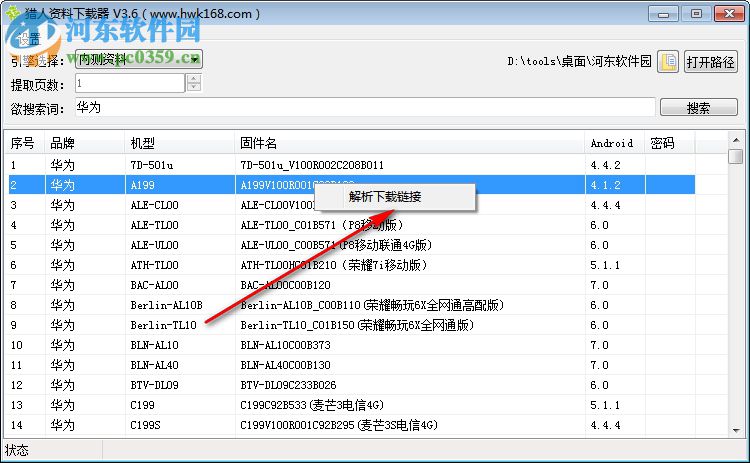Select firmware ATH-TL00HC01B210 (荣耀7i移动版)
This screenshot has width=750, height=463.
(333, 265)
